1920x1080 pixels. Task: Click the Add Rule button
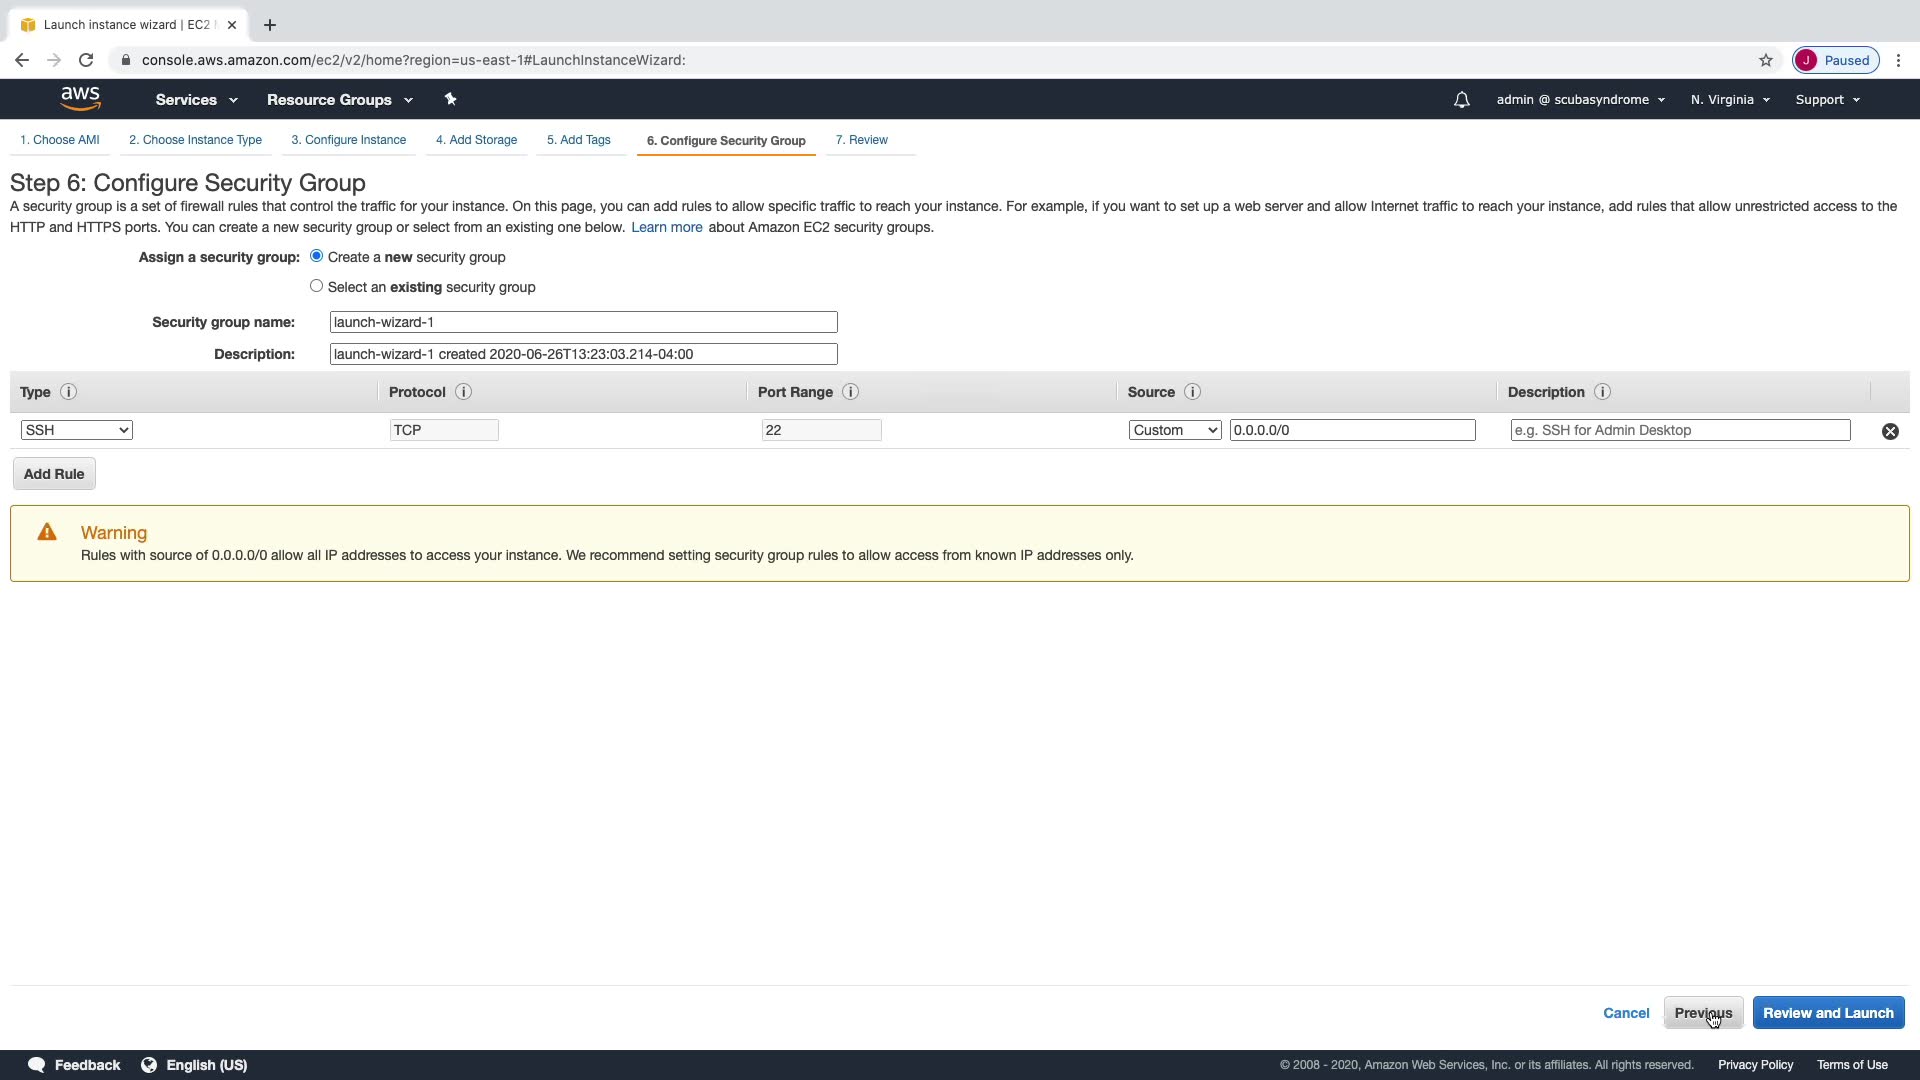click(54, 474)
